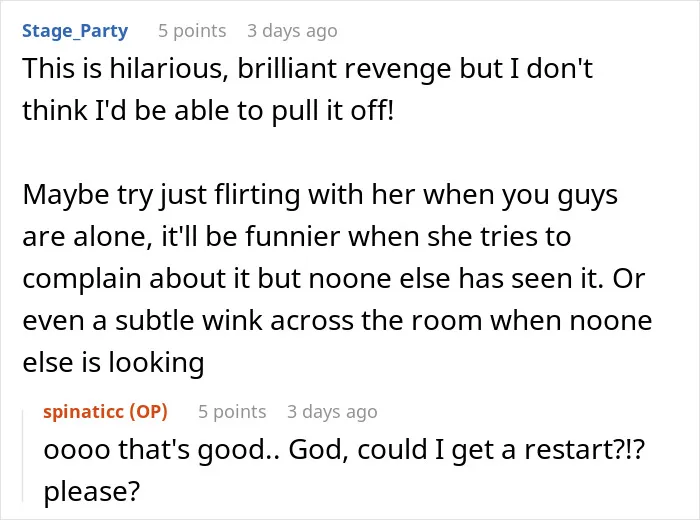Click the word "please?" in the reply
This screenshot has width=700, height=520.
(92, 492)
